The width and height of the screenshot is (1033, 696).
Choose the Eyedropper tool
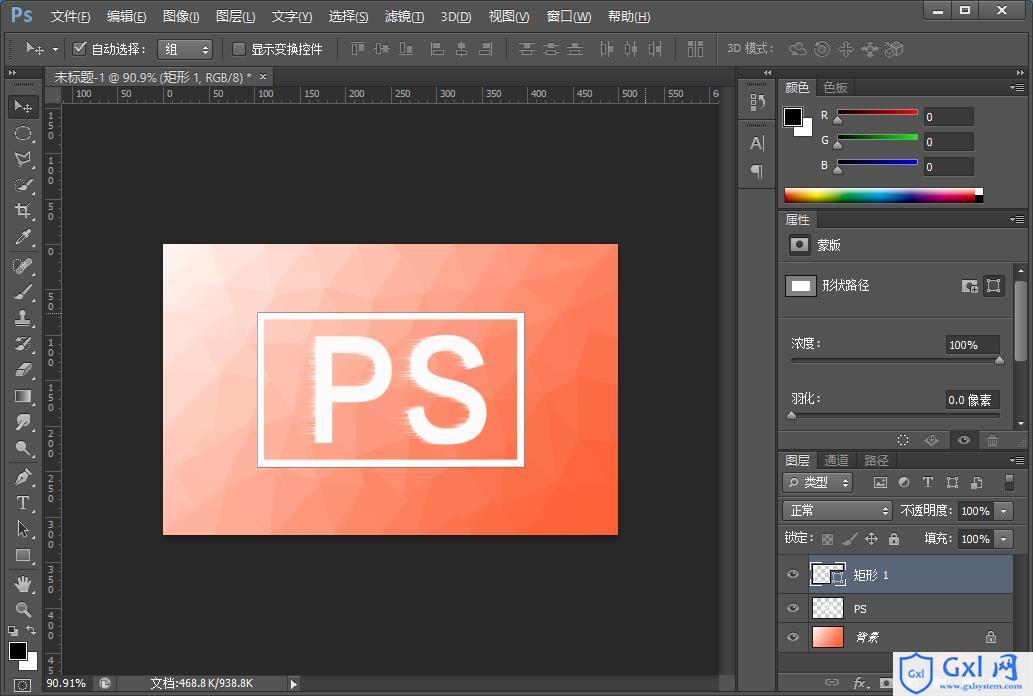[x=23, y=237]
